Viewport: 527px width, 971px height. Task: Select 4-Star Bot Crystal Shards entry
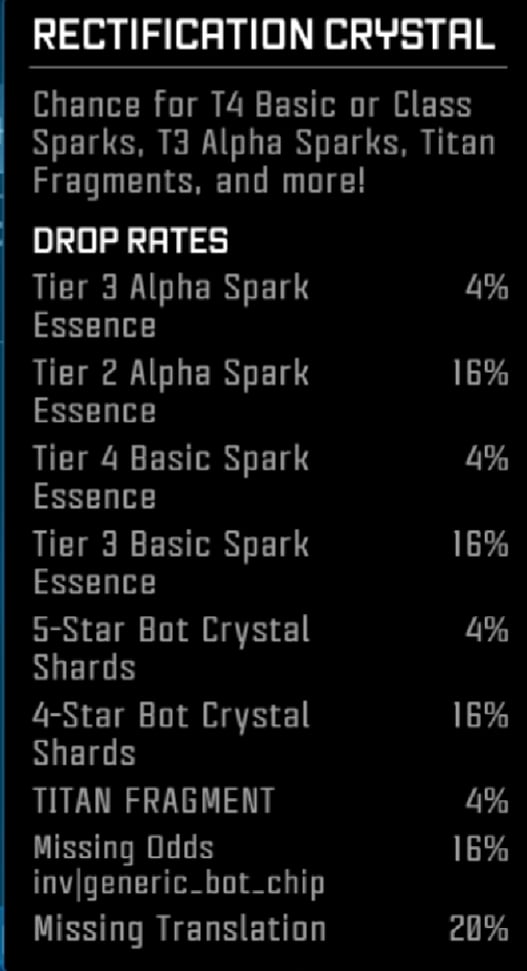point(271,734)
